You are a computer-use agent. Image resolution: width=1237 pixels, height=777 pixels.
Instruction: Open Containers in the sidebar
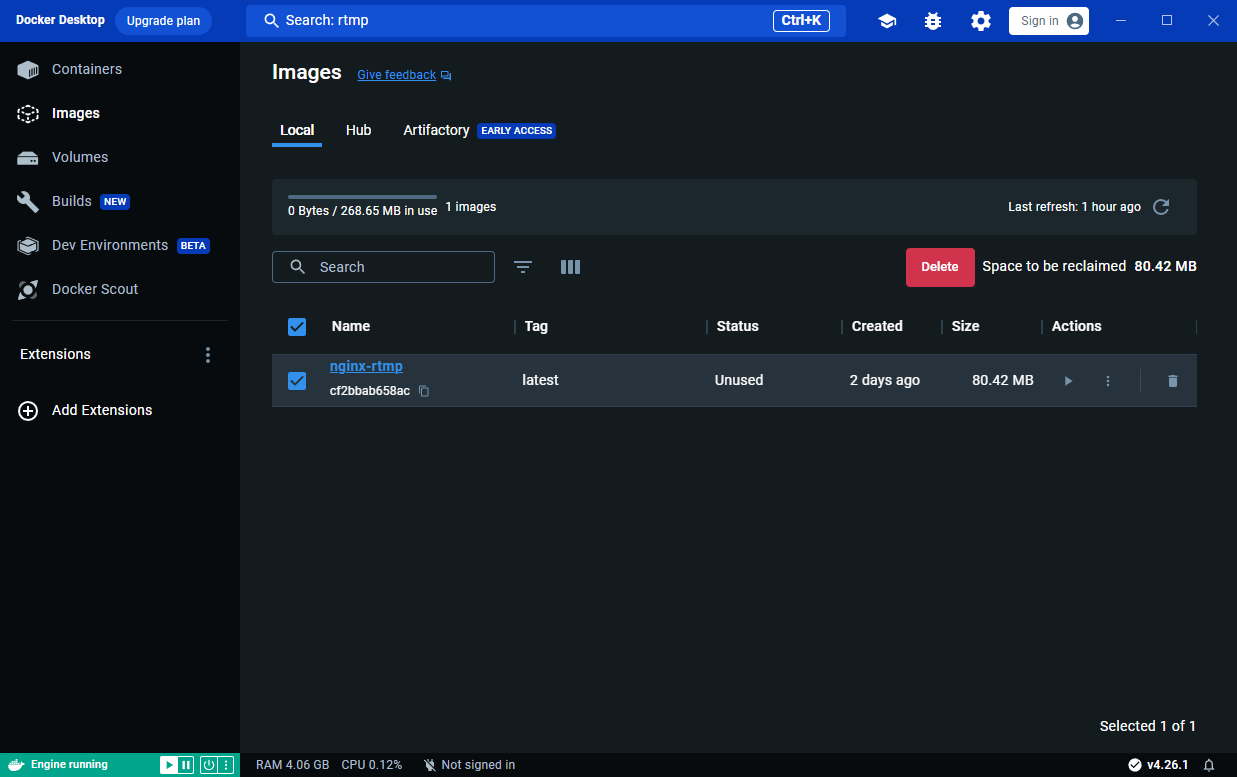[x=87, y=69]
